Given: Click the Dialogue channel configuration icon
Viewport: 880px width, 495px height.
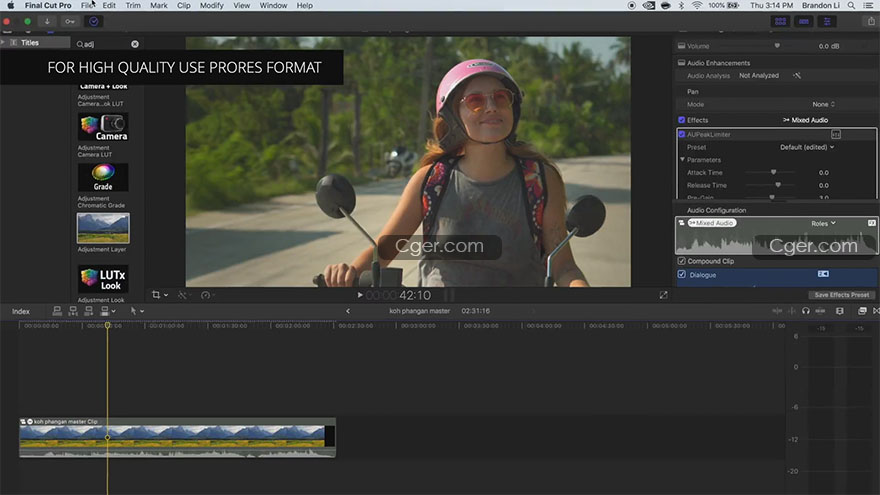Looking at the screenshot, I should point(823,274).
